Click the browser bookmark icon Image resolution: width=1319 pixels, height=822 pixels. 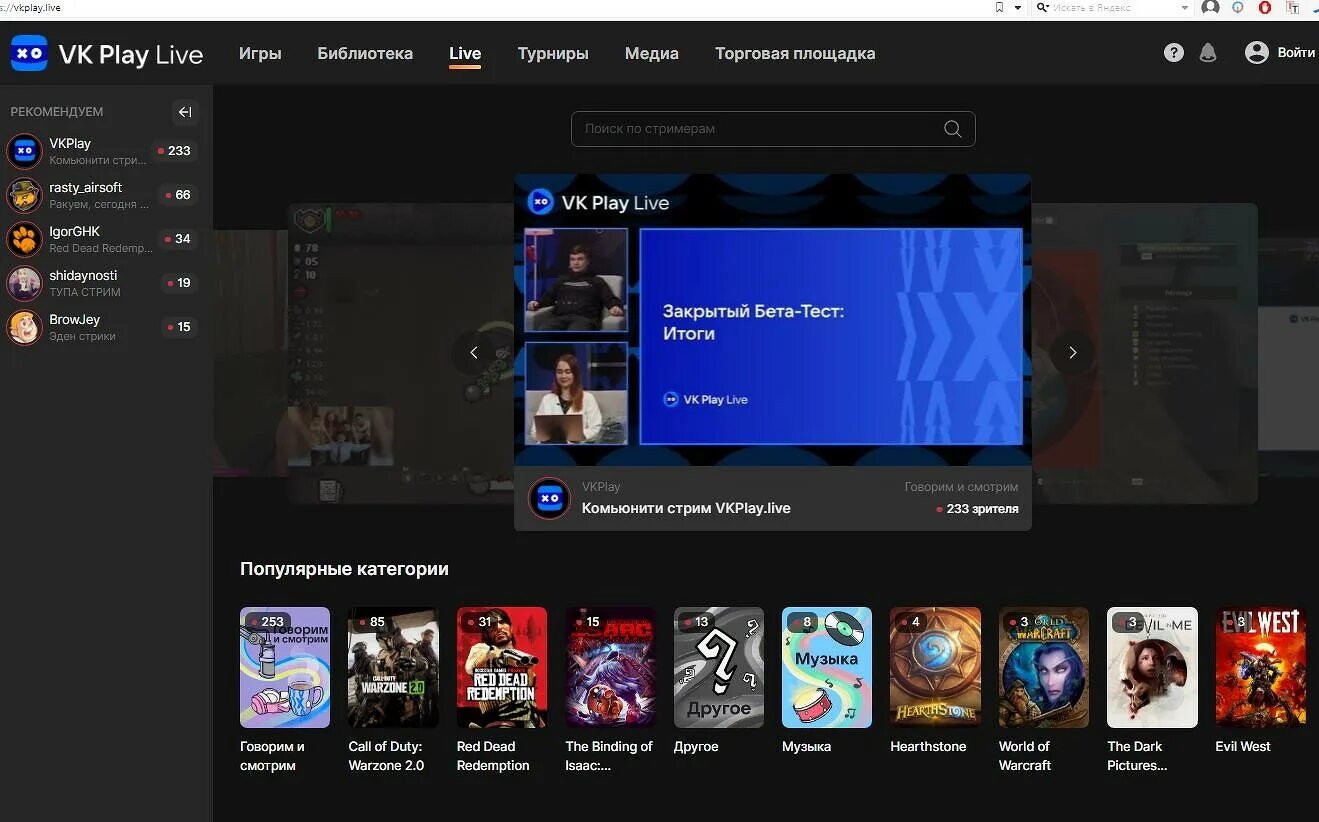[x=999, y=7]
